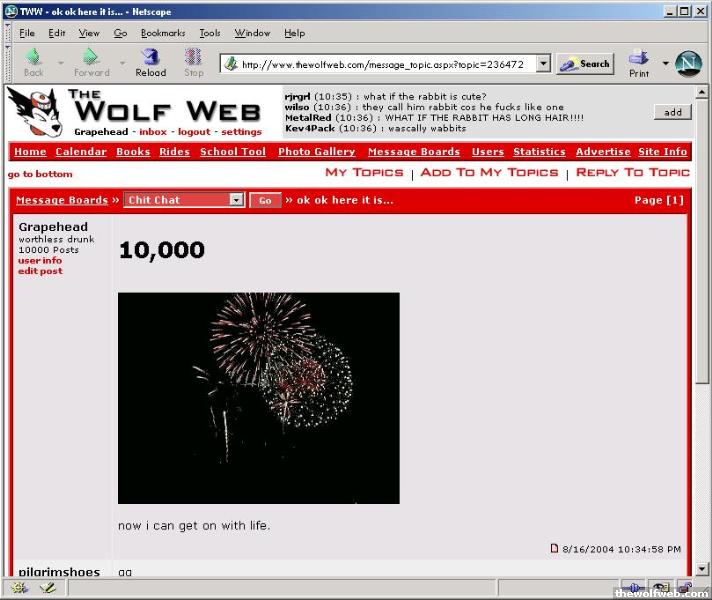Open the Bookmarks menu
712x600 pixels.
(162, 33)
